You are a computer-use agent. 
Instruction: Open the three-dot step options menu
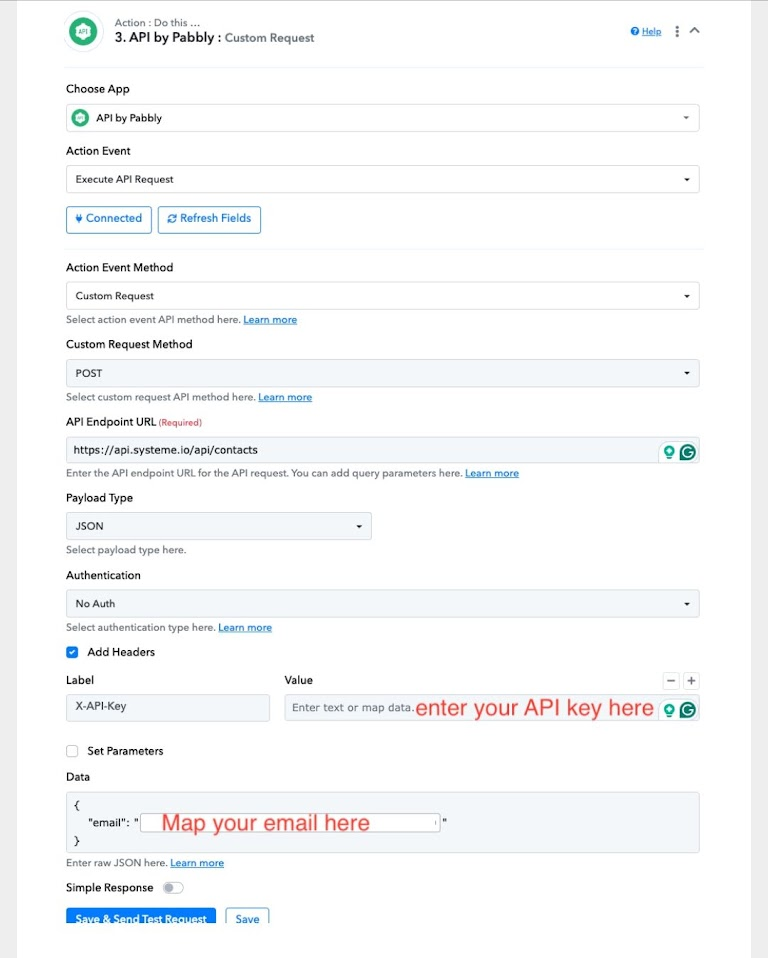[677, 31]
